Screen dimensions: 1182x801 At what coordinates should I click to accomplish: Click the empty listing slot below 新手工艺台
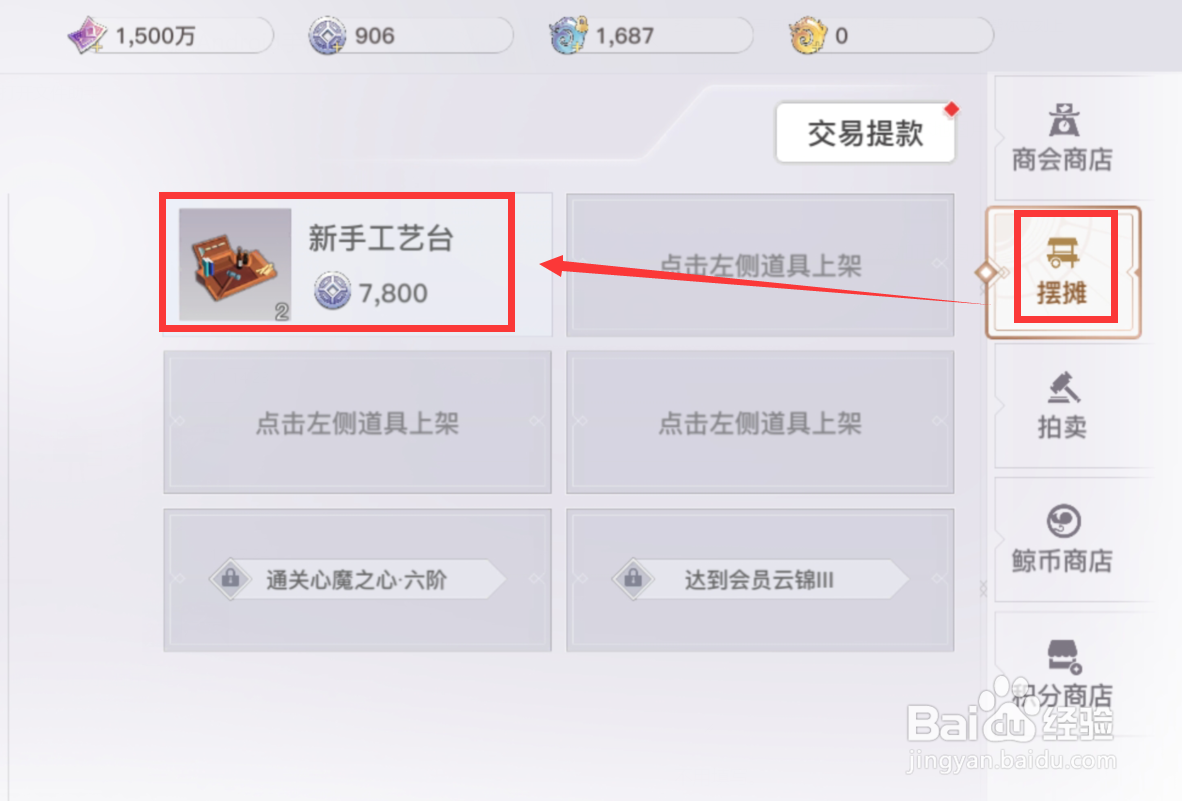pos(358,422)
